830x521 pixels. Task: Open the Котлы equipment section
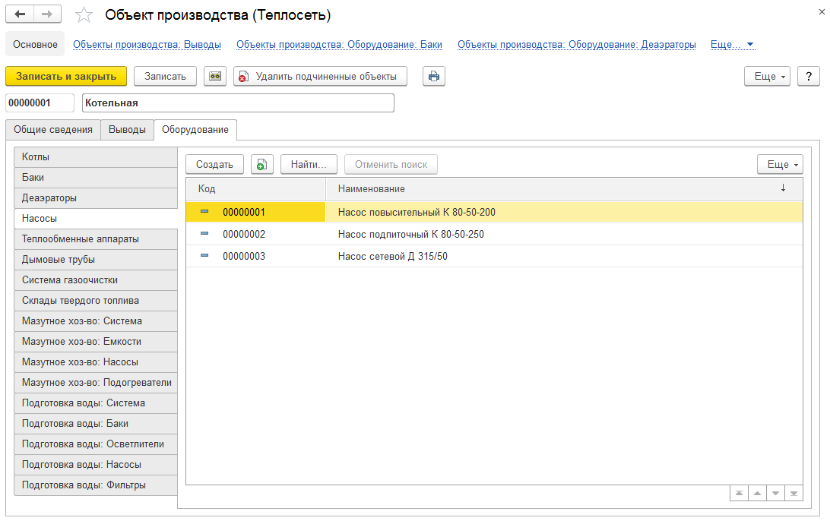point(97,157)
